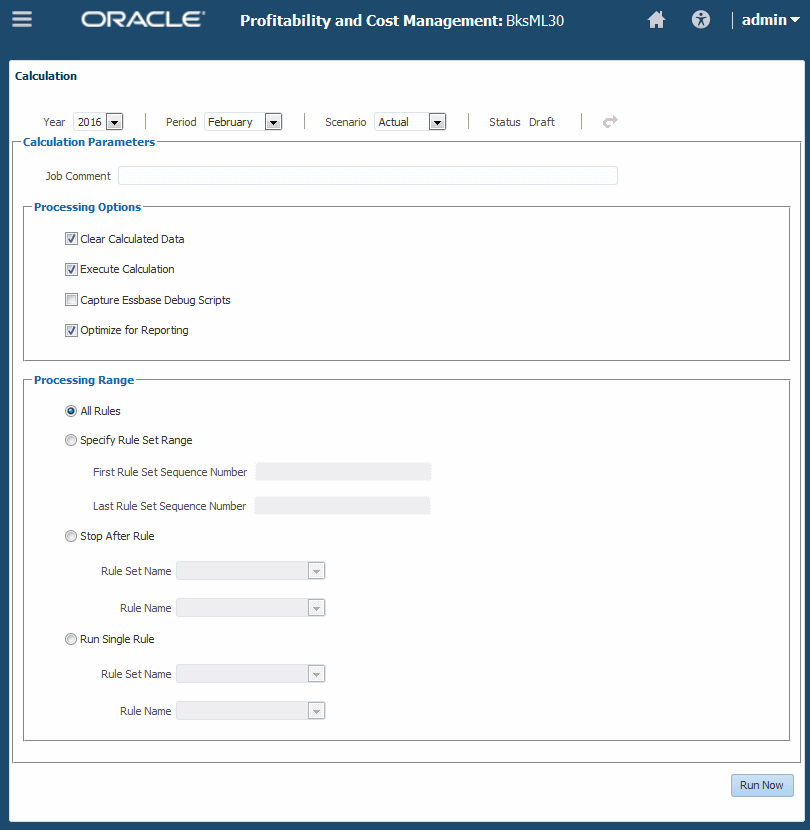Open the hamburger navigation menu
810x830 pixels.
(x=22, y=20)
